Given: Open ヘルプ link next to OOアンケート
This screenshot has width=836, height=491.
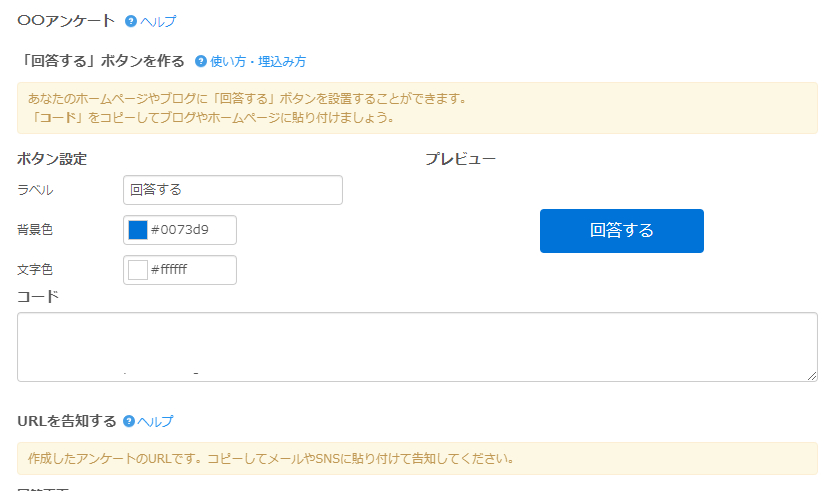Looking at the screenshot, I should click(157, 21).
